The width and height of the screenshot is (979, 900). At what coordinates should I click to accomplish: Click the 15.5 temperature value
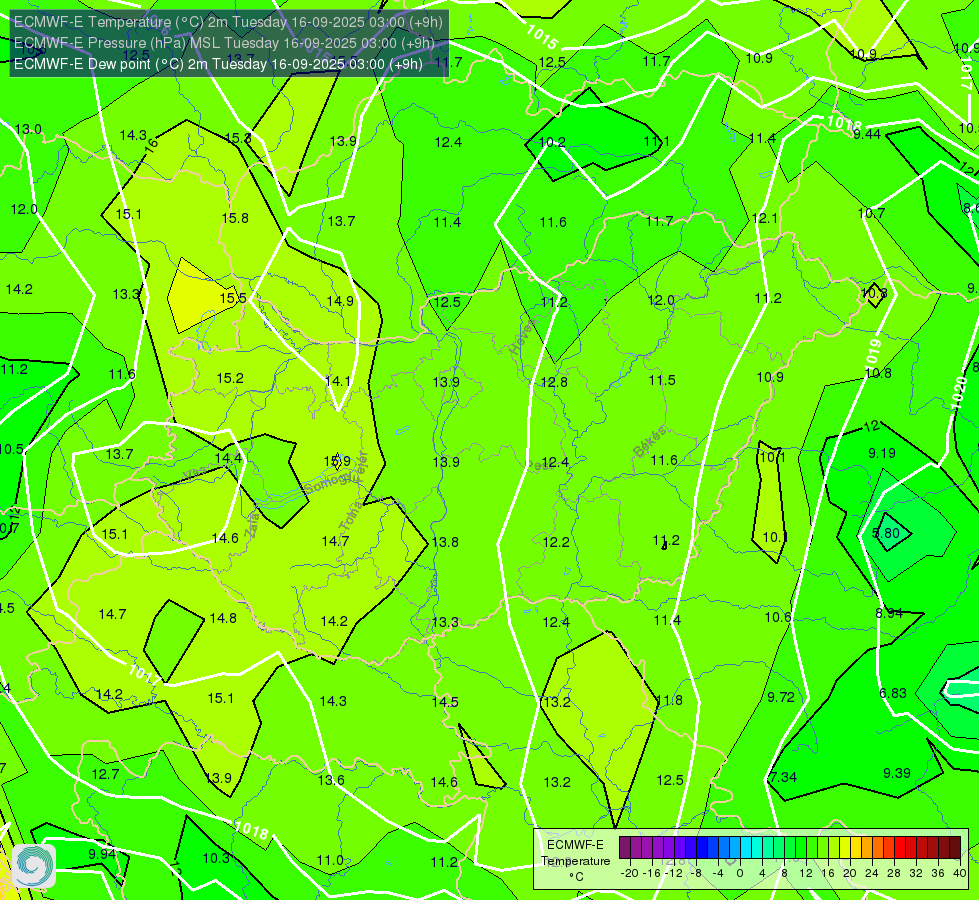233,299
